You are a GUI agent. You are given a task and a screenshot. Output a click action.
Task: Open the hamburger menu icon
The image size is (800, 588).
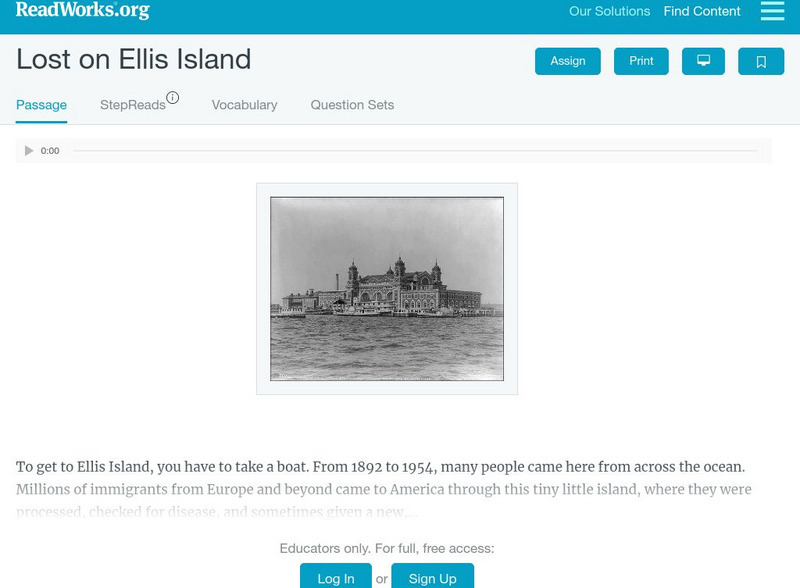coord(772,11)
